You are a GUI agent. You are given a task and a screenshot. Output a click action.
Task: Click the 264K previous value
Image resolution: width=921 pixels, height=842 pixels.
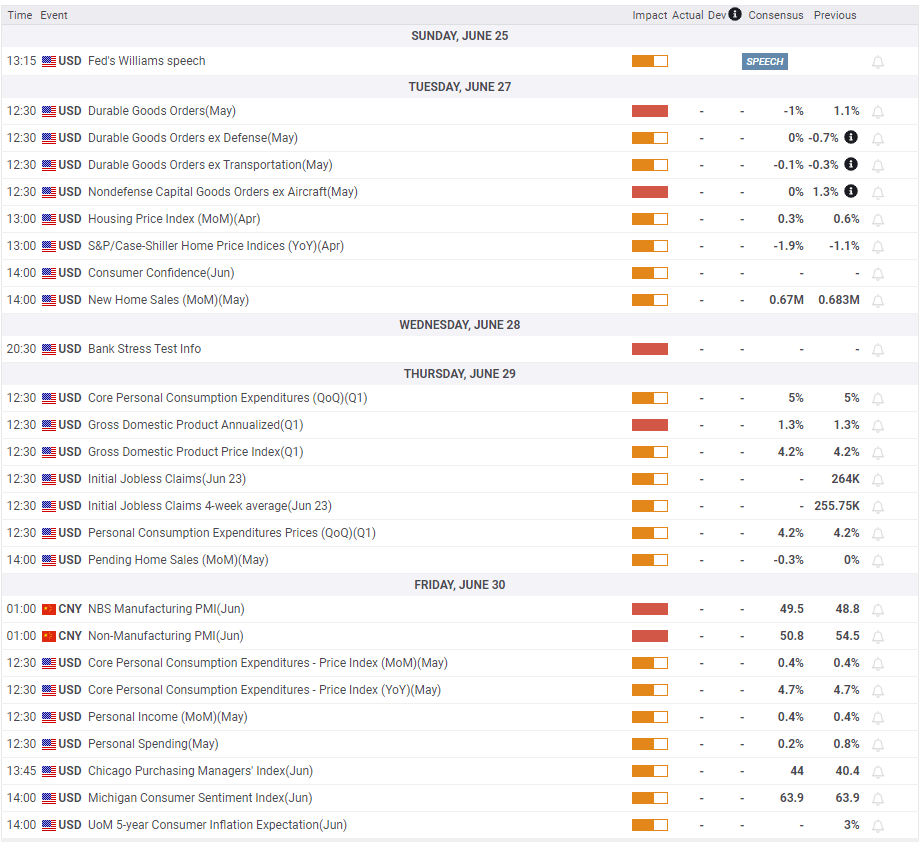[x=845, y=479]
